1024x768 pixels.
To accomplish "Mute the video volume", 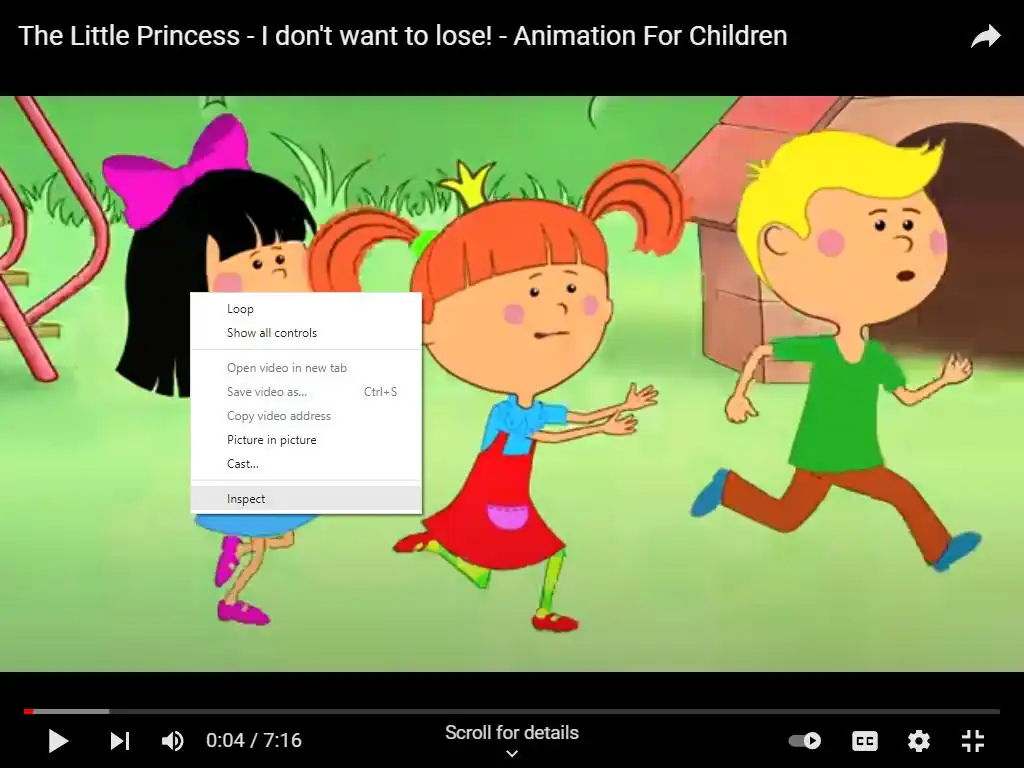I will (x=172, y=741).
